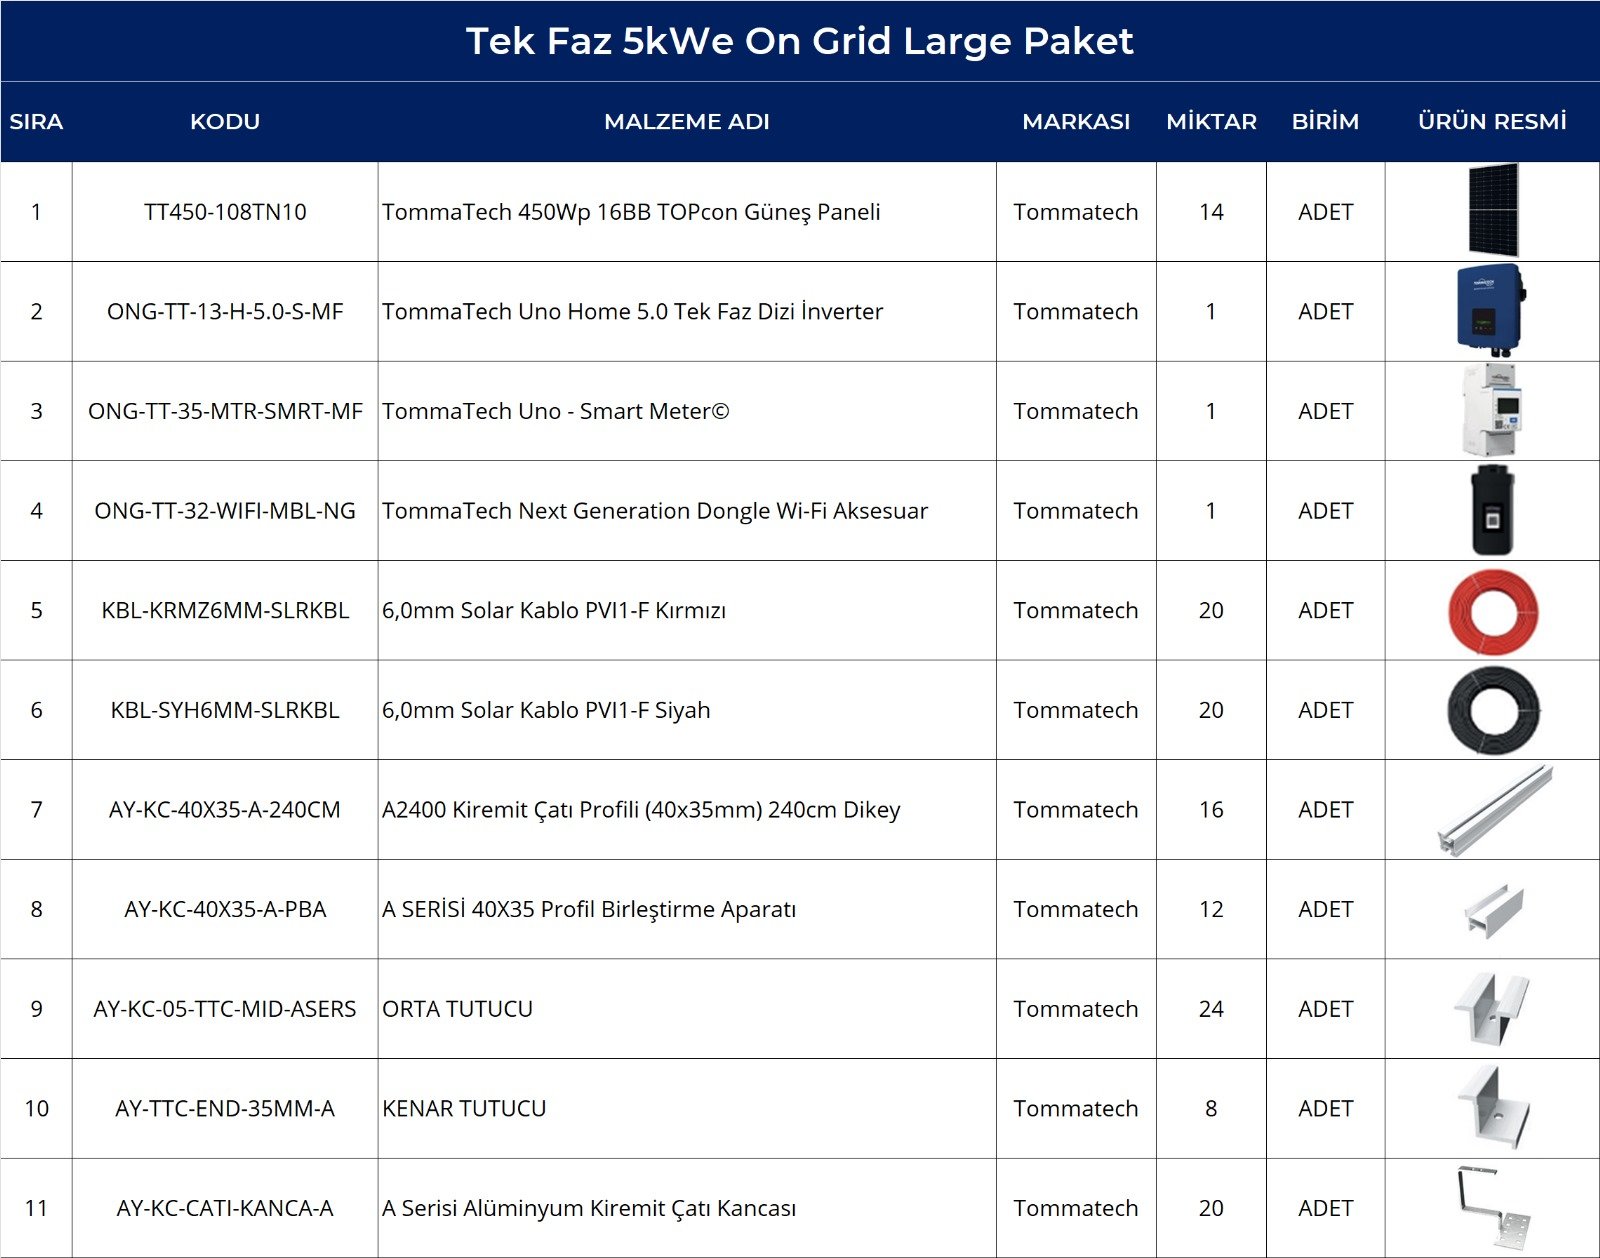Image resolution: width=1600 pixels, height=1258 pixels.
Task: Click quantity 20 in the Çatı Kancası row
Action: point(1211,1208)
